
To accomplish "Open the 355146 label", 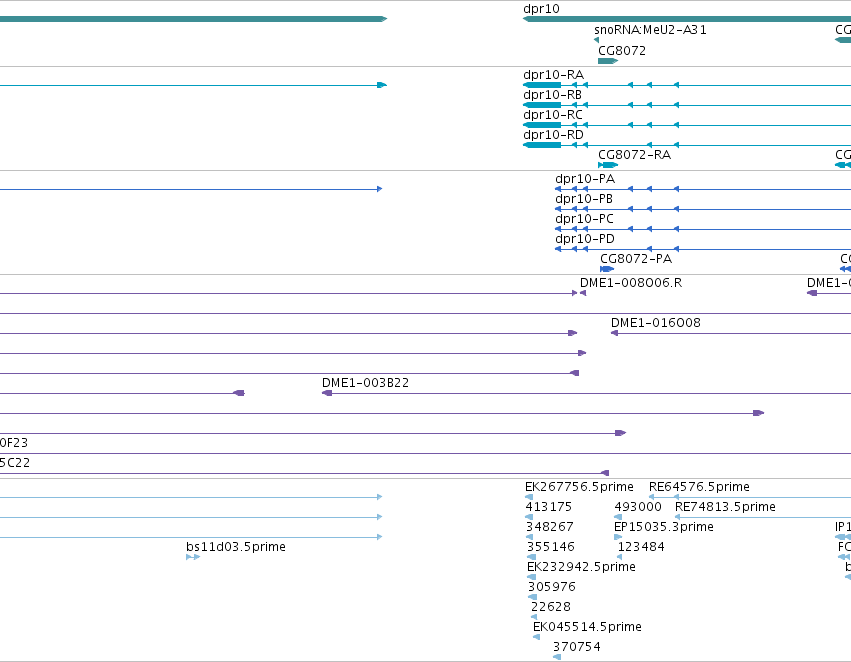I will pos(551,548).
